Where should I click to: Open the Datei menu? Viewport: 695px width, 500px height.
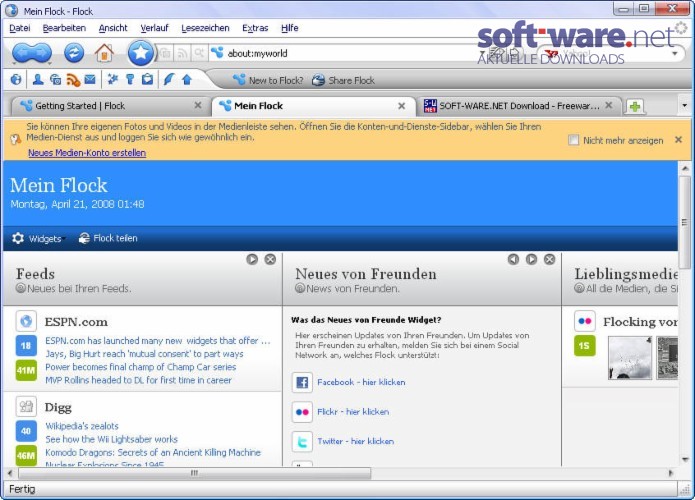[20, 28]
